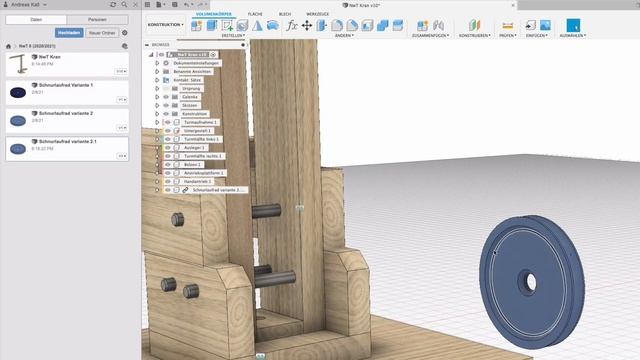
Task: Open data panel settings gear
Action: point(125,33)
